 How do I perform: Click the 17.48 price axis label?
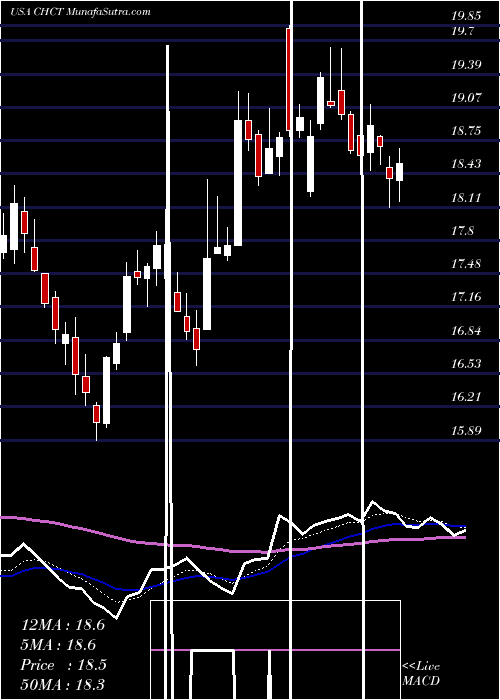pos(466,263)
